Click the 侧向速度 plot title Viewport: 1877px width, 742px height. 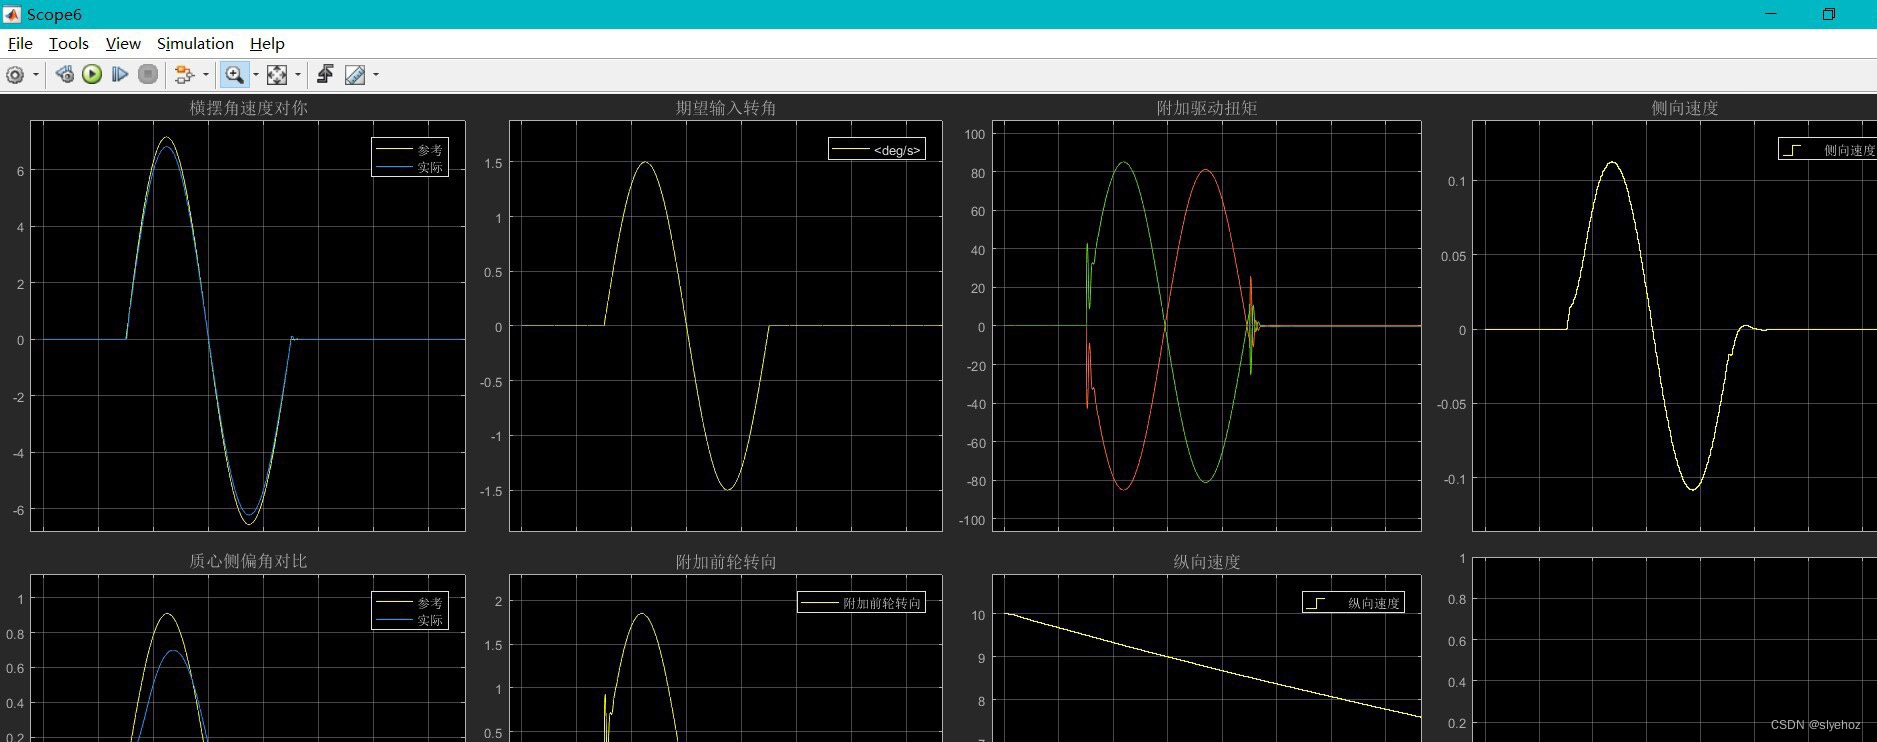[1685, 108]
